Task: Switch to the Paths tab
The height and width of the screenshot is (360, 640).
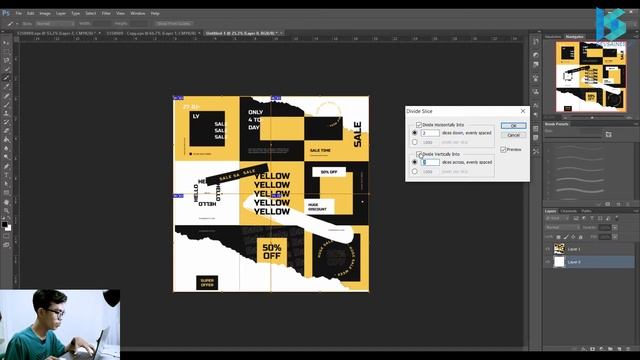Action: (587, 211)
